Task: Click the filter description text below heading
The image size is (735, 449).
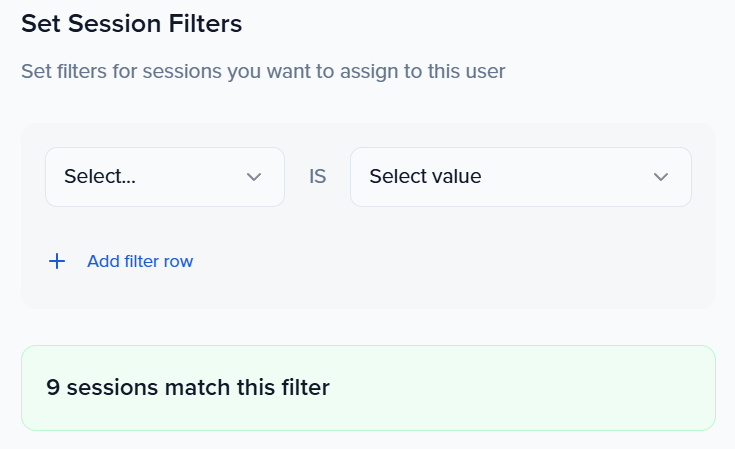Action: (x=263, y=71)
